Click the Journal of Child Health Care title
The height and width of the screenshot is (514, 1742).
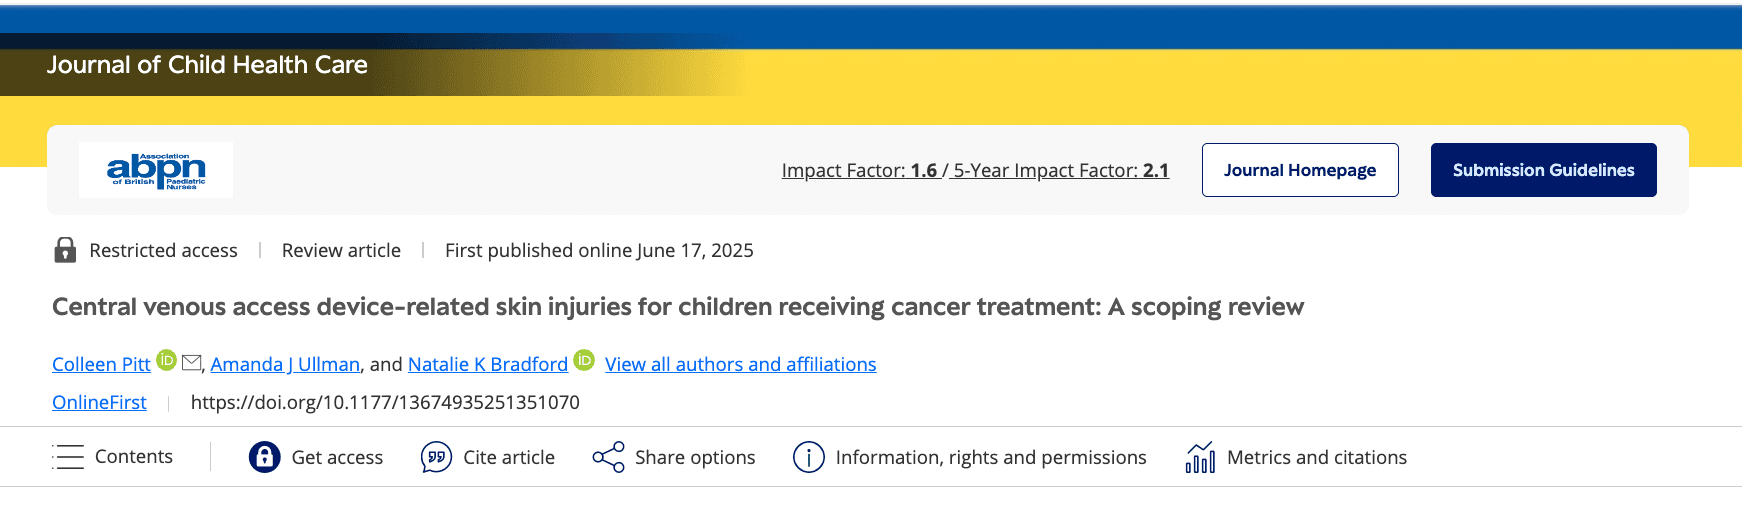tap(207, 65)
